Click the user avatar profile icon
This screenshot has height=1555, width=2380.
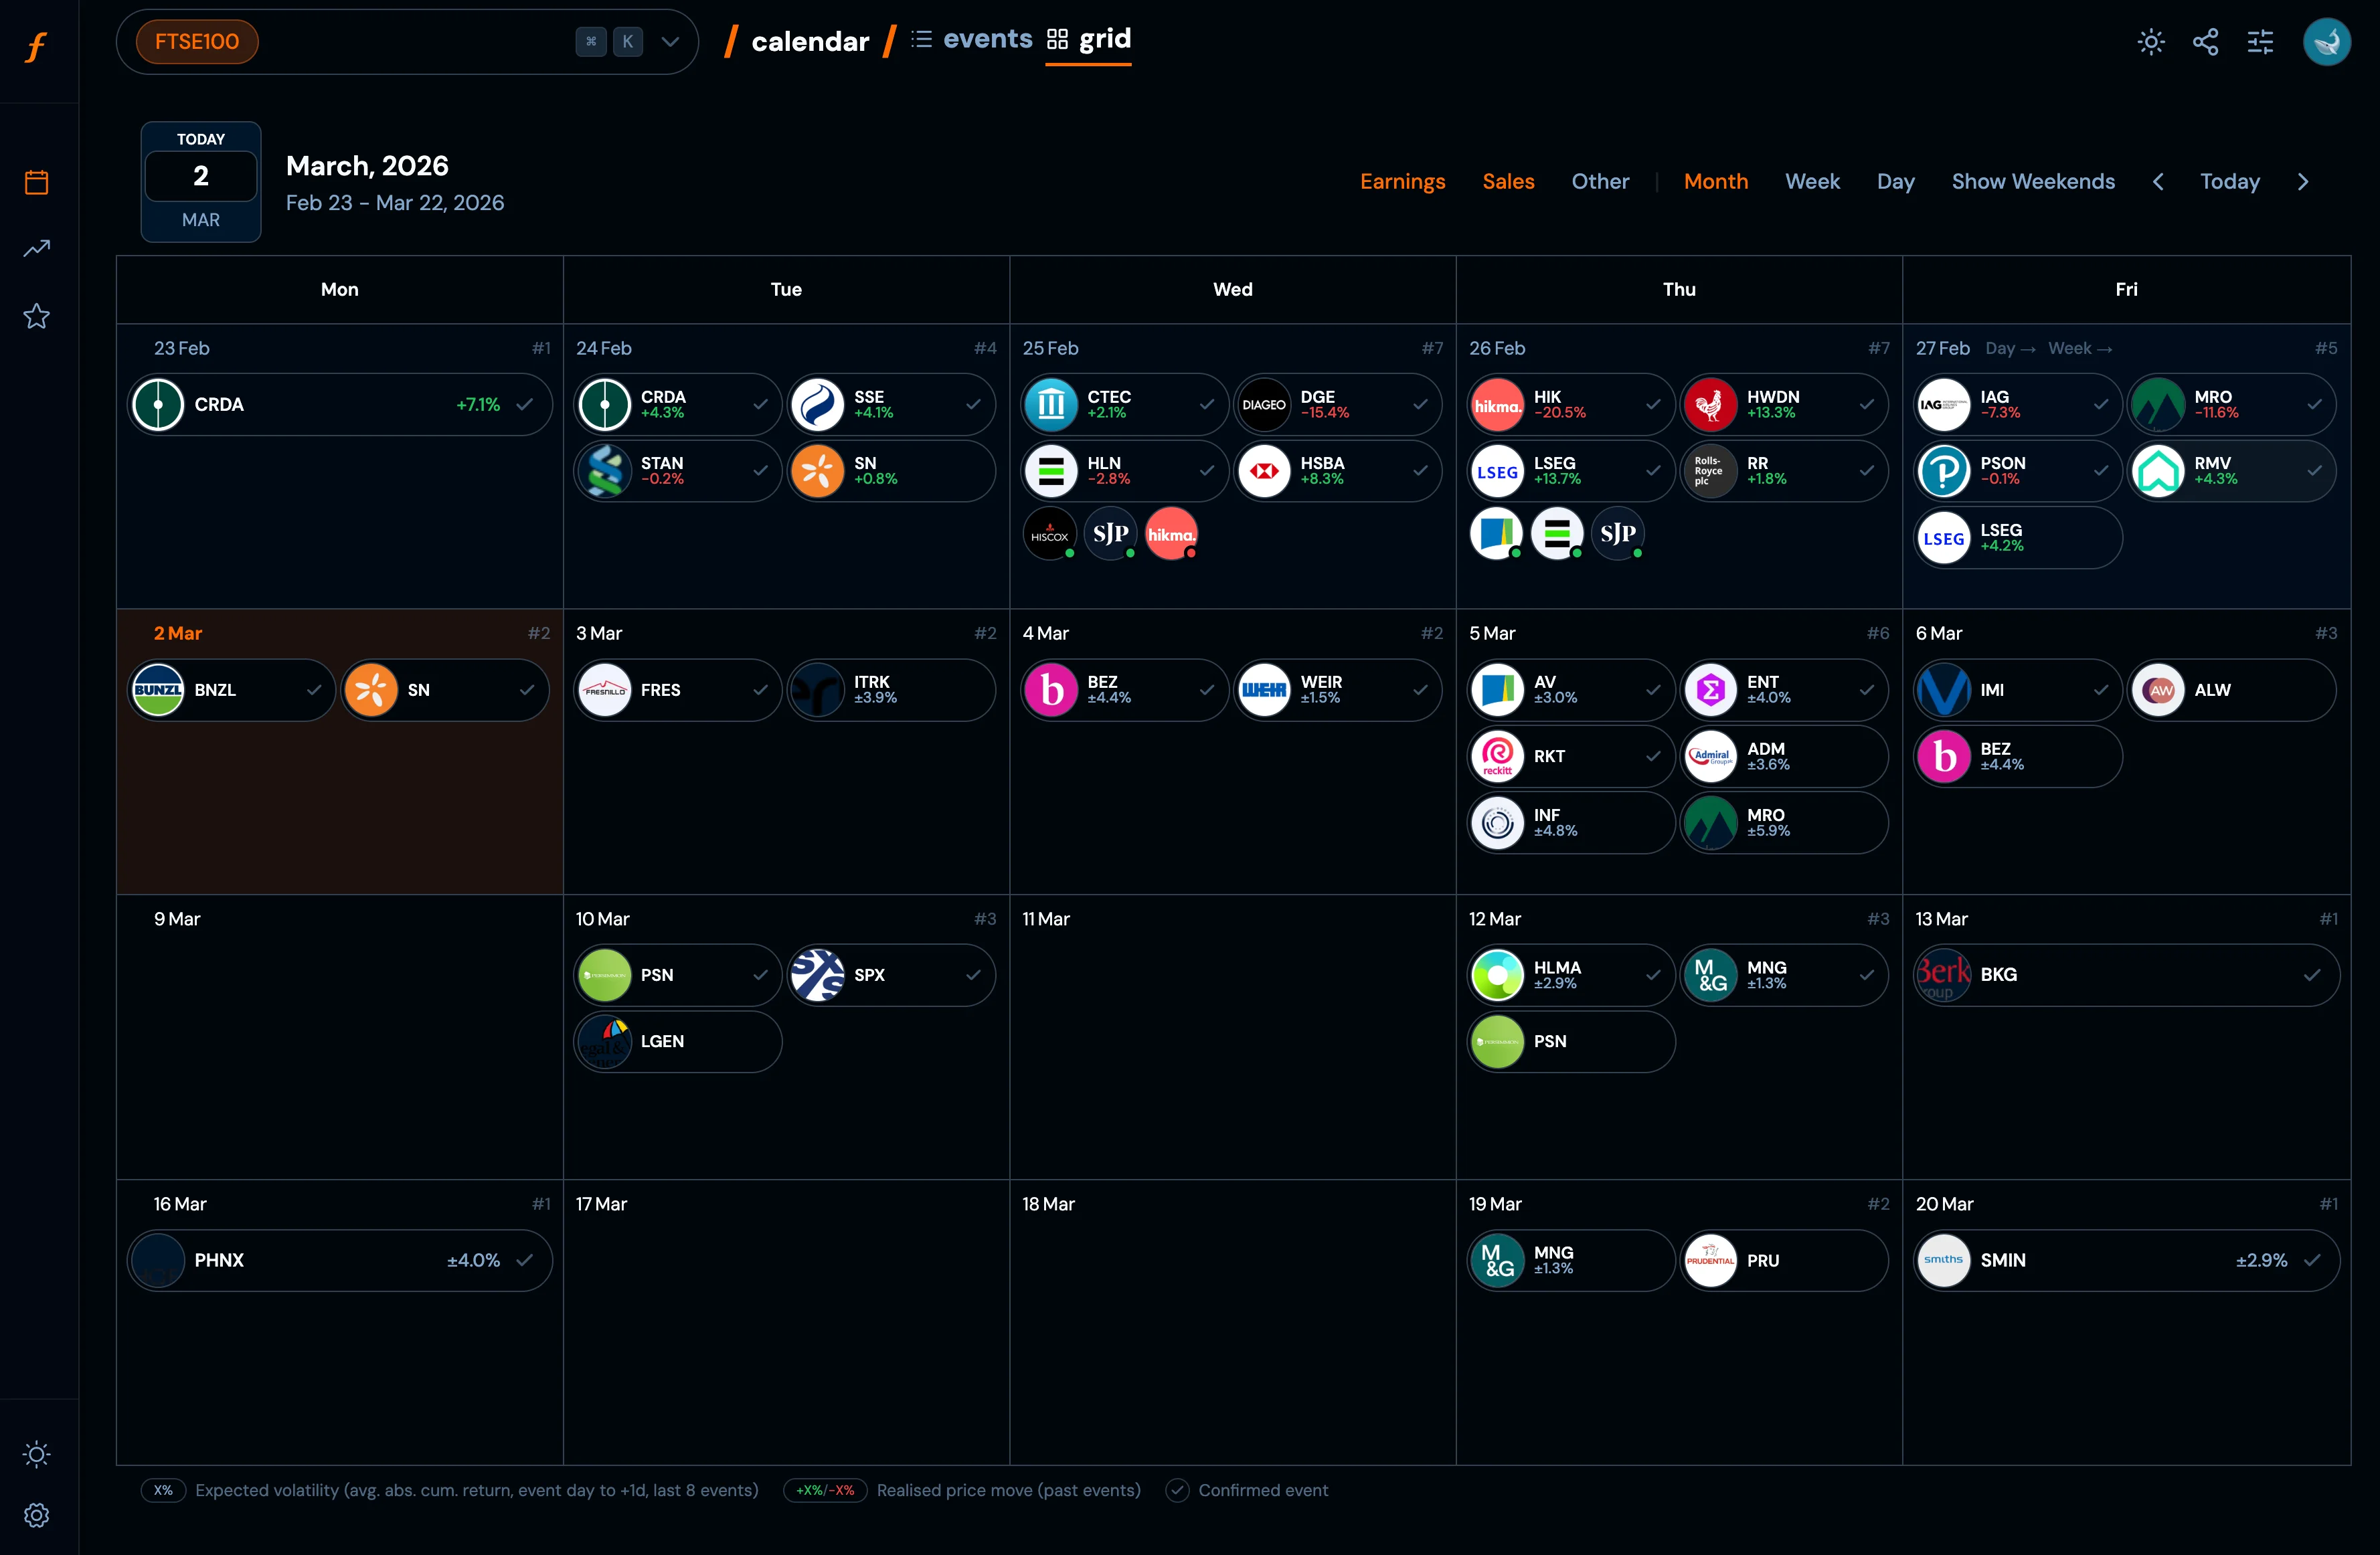pos(2326,41)
